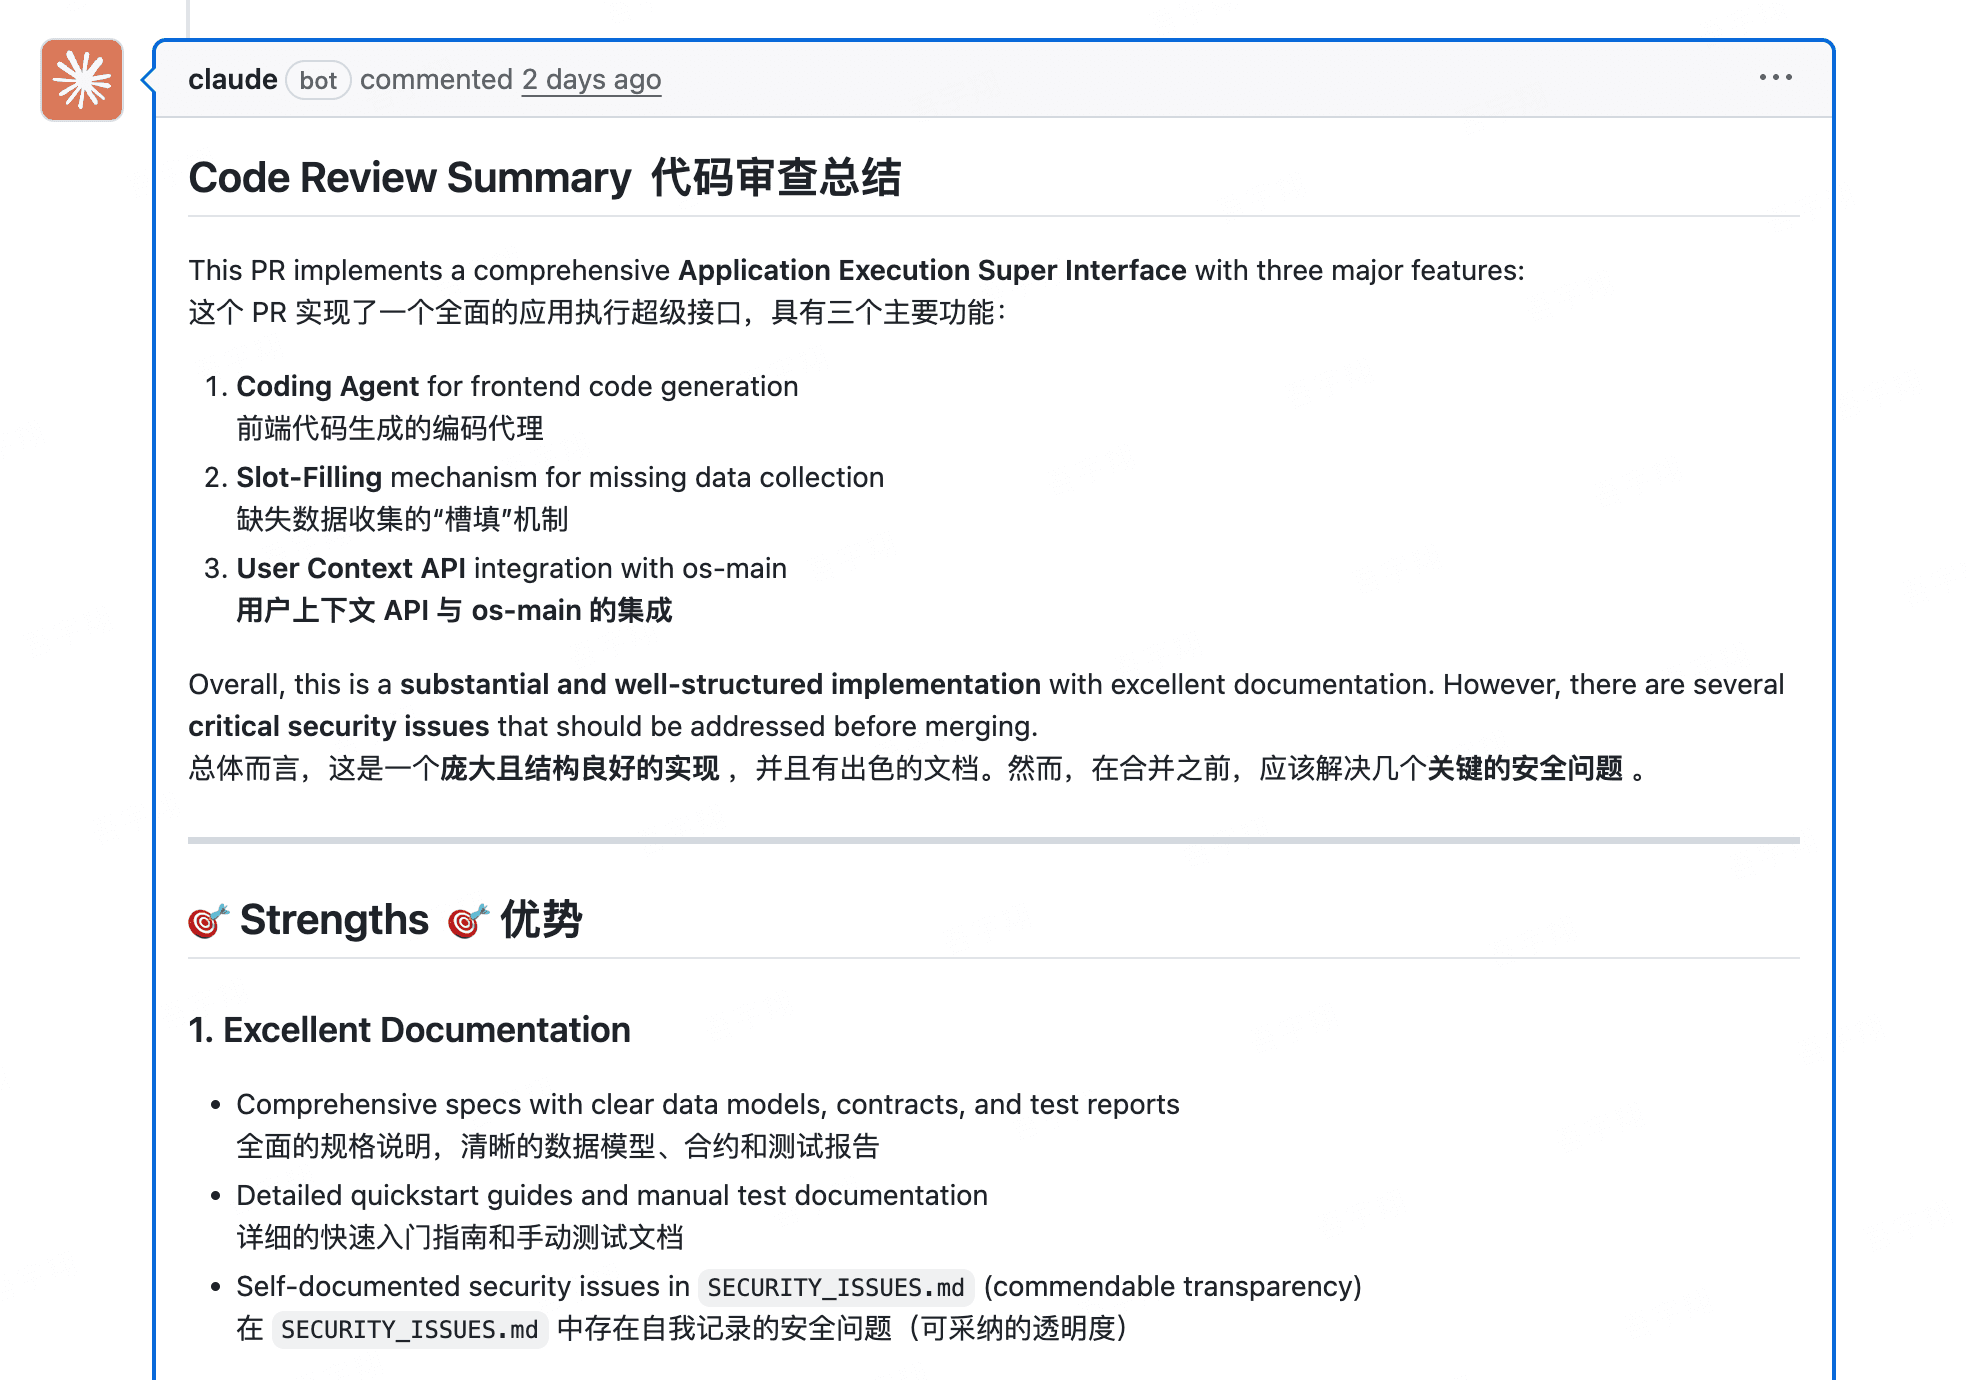Click the 优势 Chinese heading text
This screenshot has height=1380, width=1968.
pyautogui.click(x=541, y=920)
